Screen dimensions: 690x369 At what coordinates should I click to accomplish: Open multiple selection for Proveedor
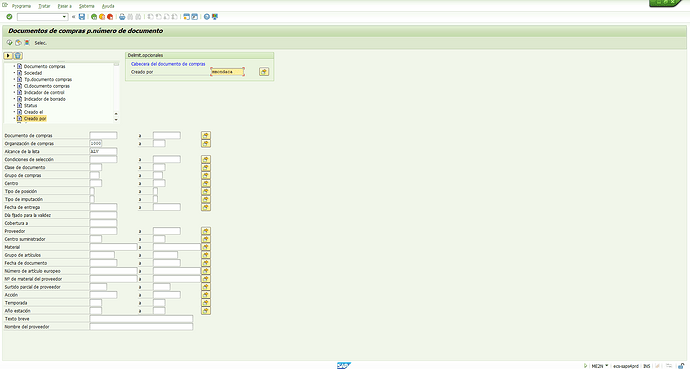coord(206,231)
